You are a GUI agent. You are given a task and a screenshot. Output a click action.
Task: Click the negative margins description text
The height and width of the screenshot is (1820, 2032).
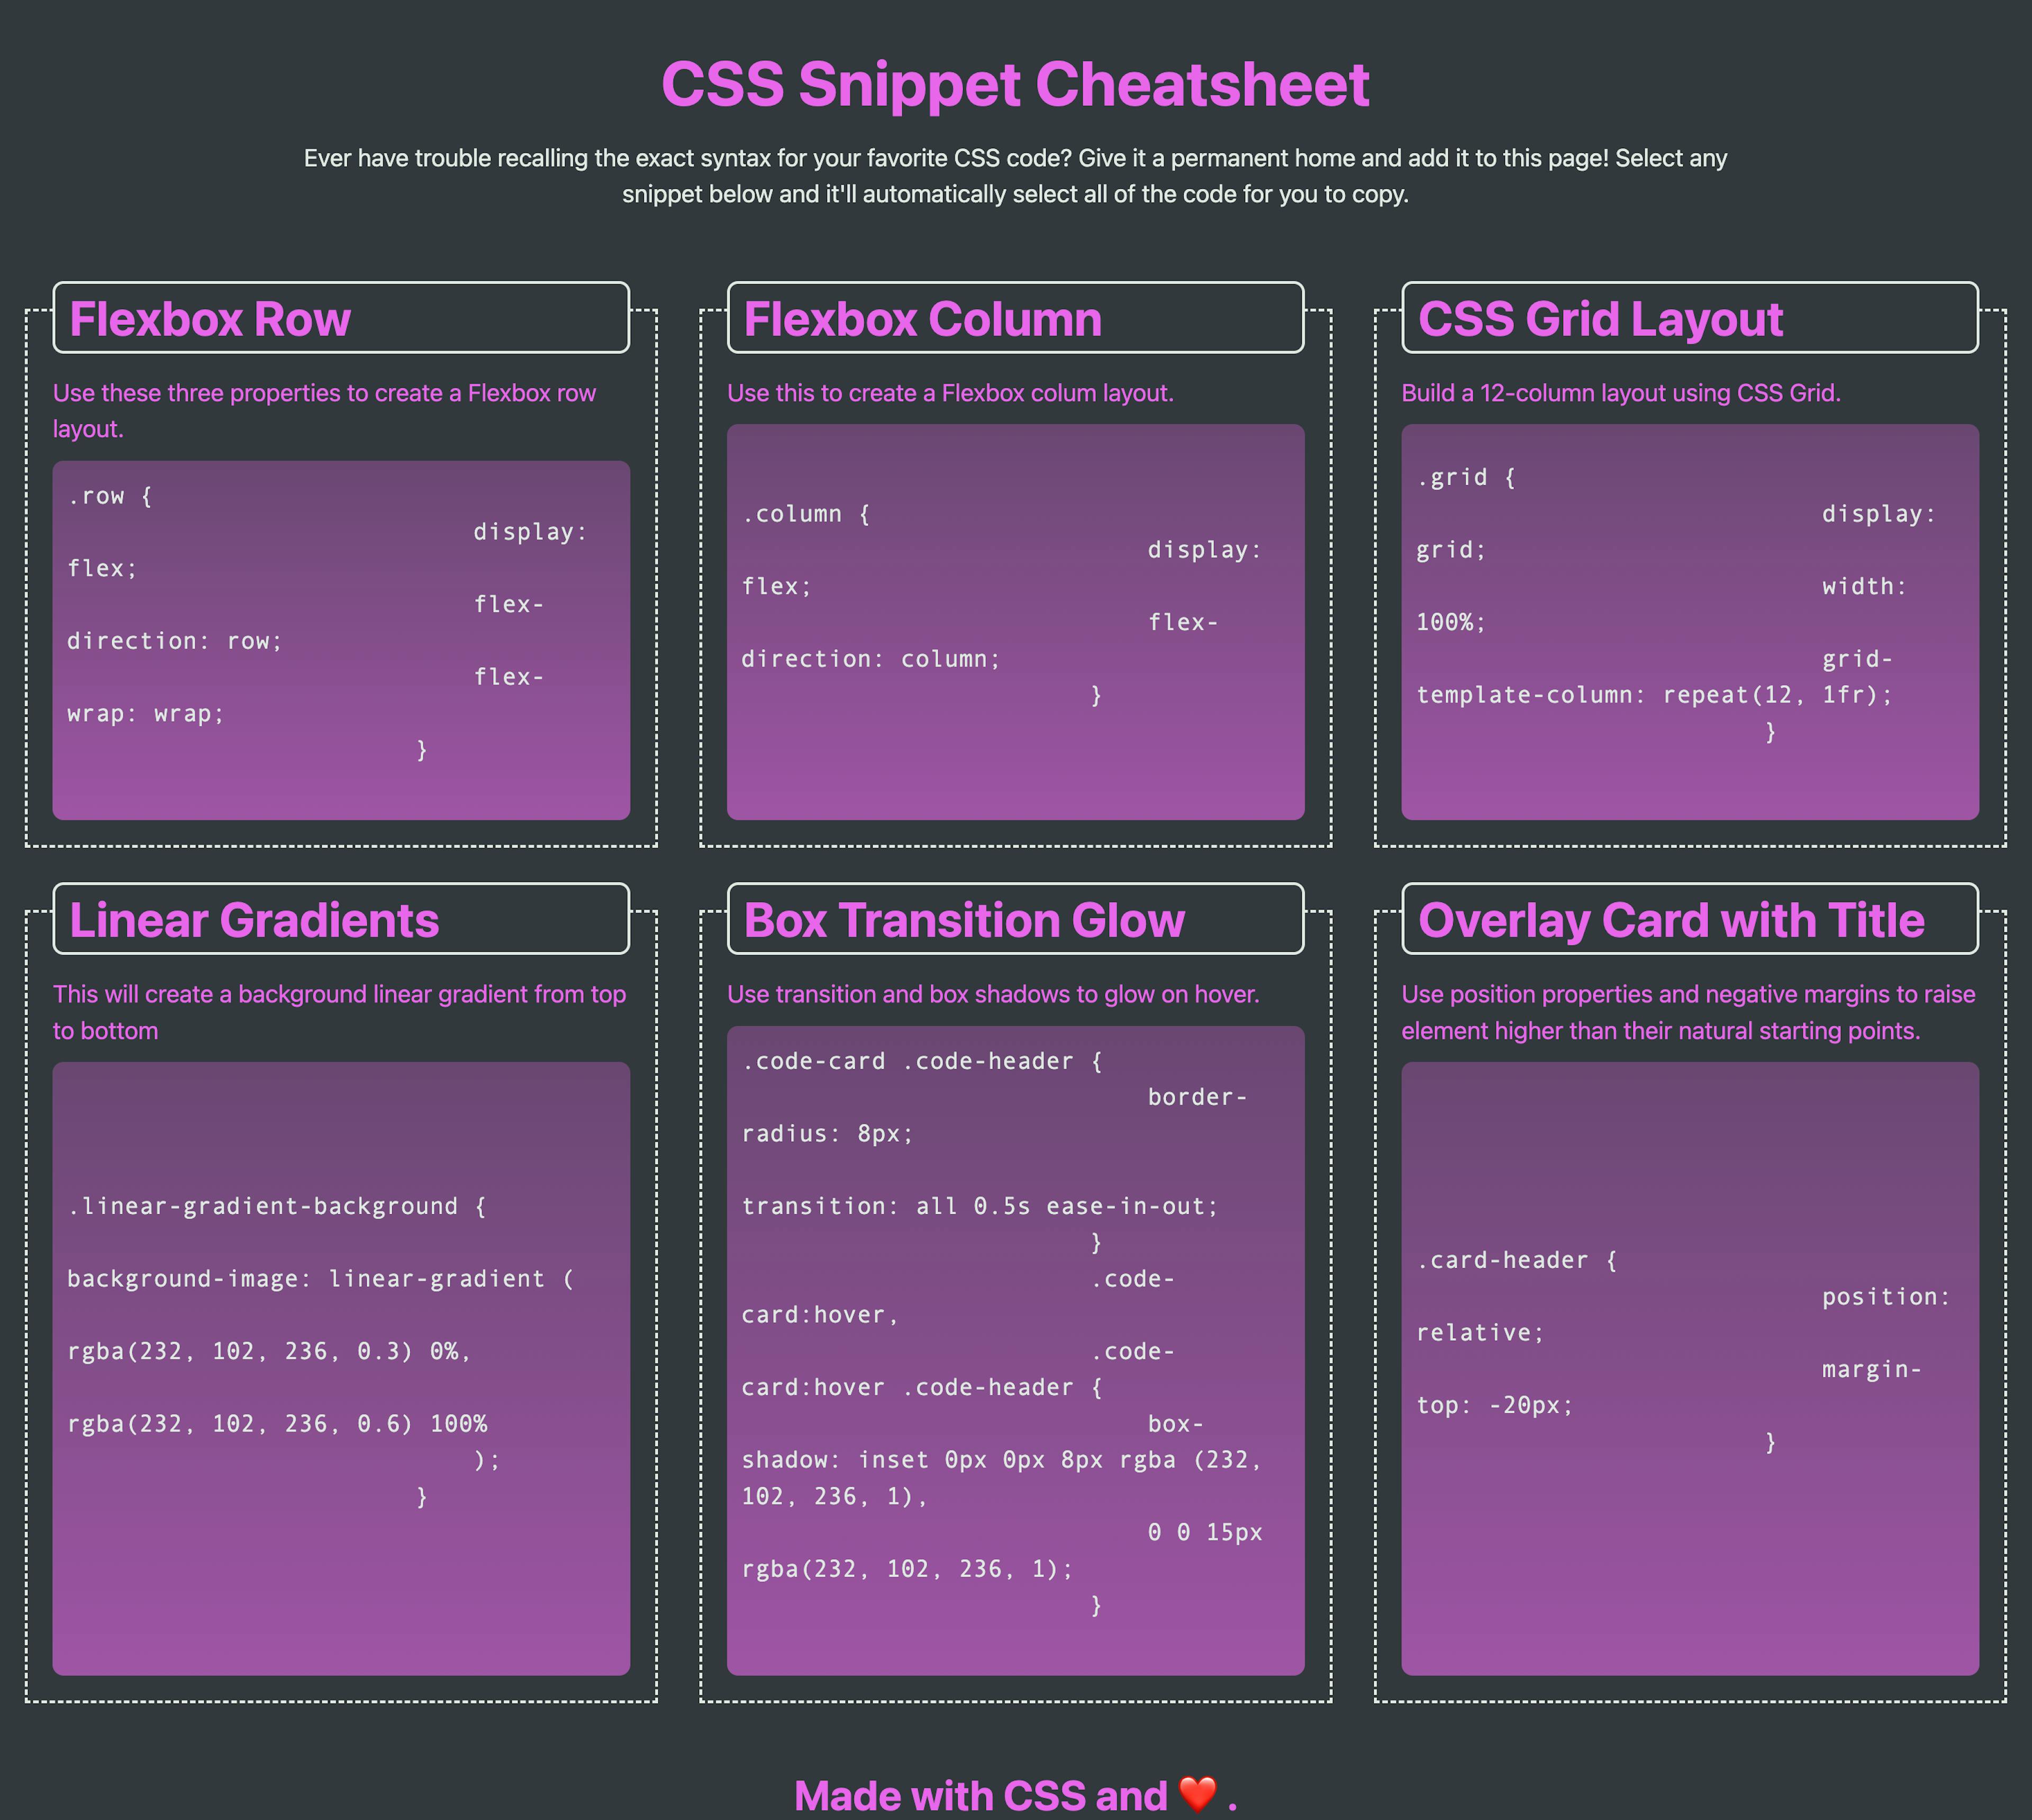[x=1688, y=1012]
